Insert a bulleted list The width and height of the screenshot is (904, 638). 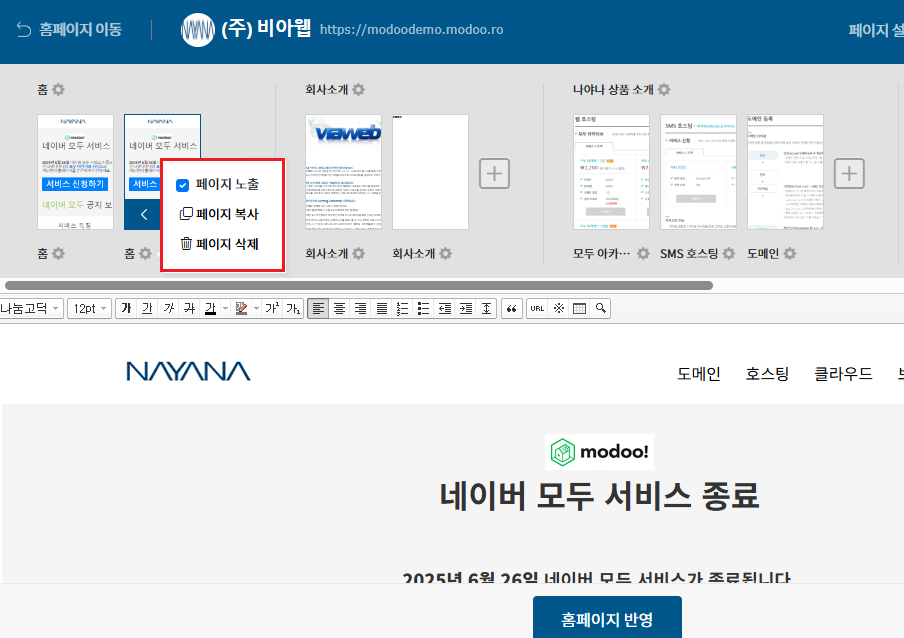click(423, 308)
